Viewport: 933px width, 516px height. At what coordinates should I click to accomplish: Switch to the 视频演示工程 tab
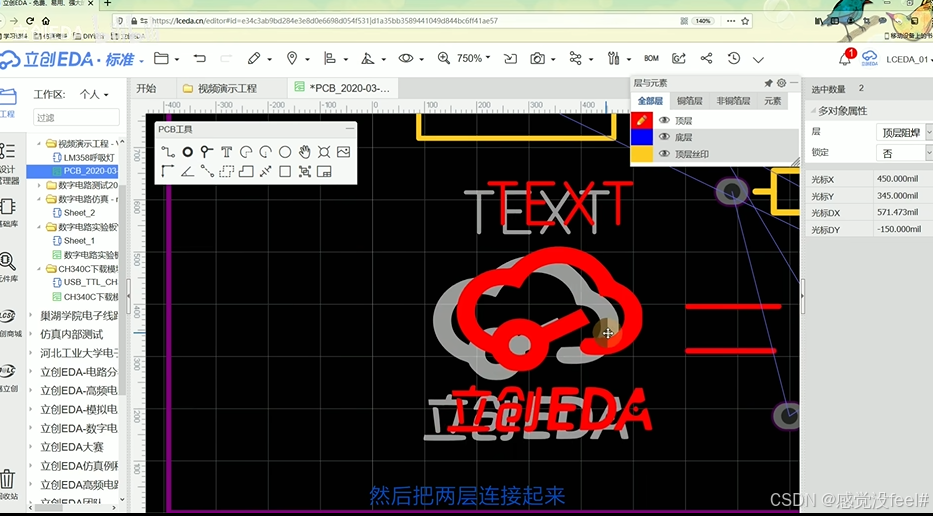point(227,88)
